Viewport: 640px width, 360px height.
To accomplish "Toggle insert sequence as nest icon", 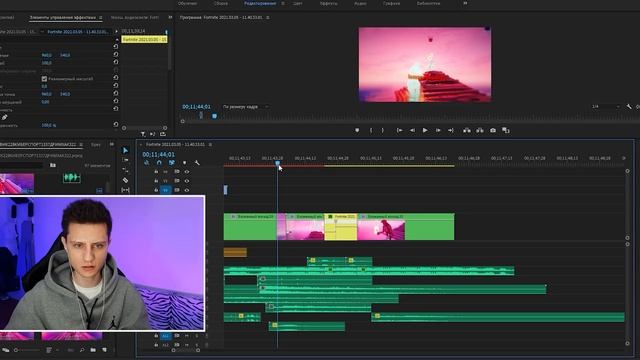I will tap(146, 163).
